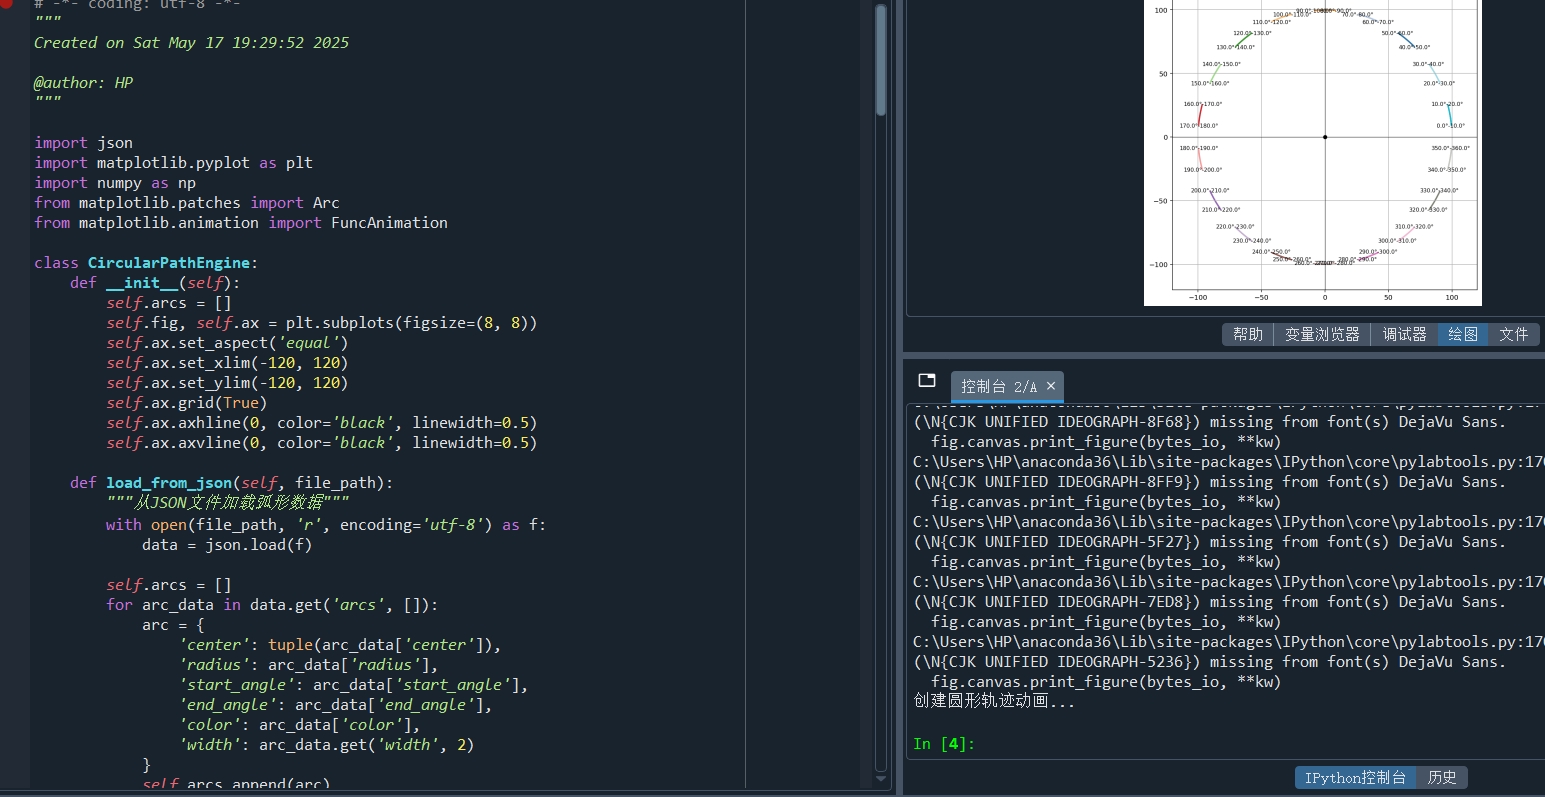The width and height of the screenshot is (1545, 797).
Task: Click the 'width': arc_data.get line
Action: [x=326, y=745]
